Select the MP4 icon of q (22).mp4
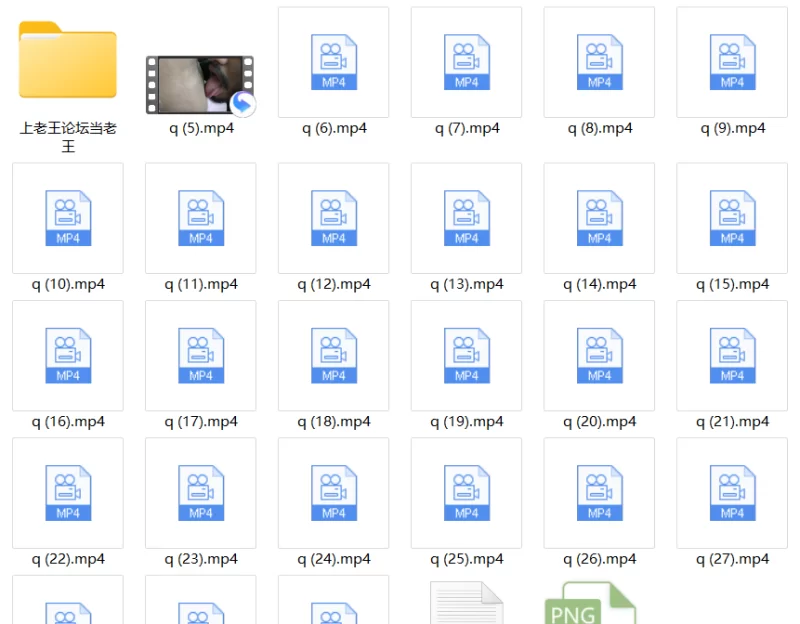This screenshot has width=800, height=624. pos(68,492)
